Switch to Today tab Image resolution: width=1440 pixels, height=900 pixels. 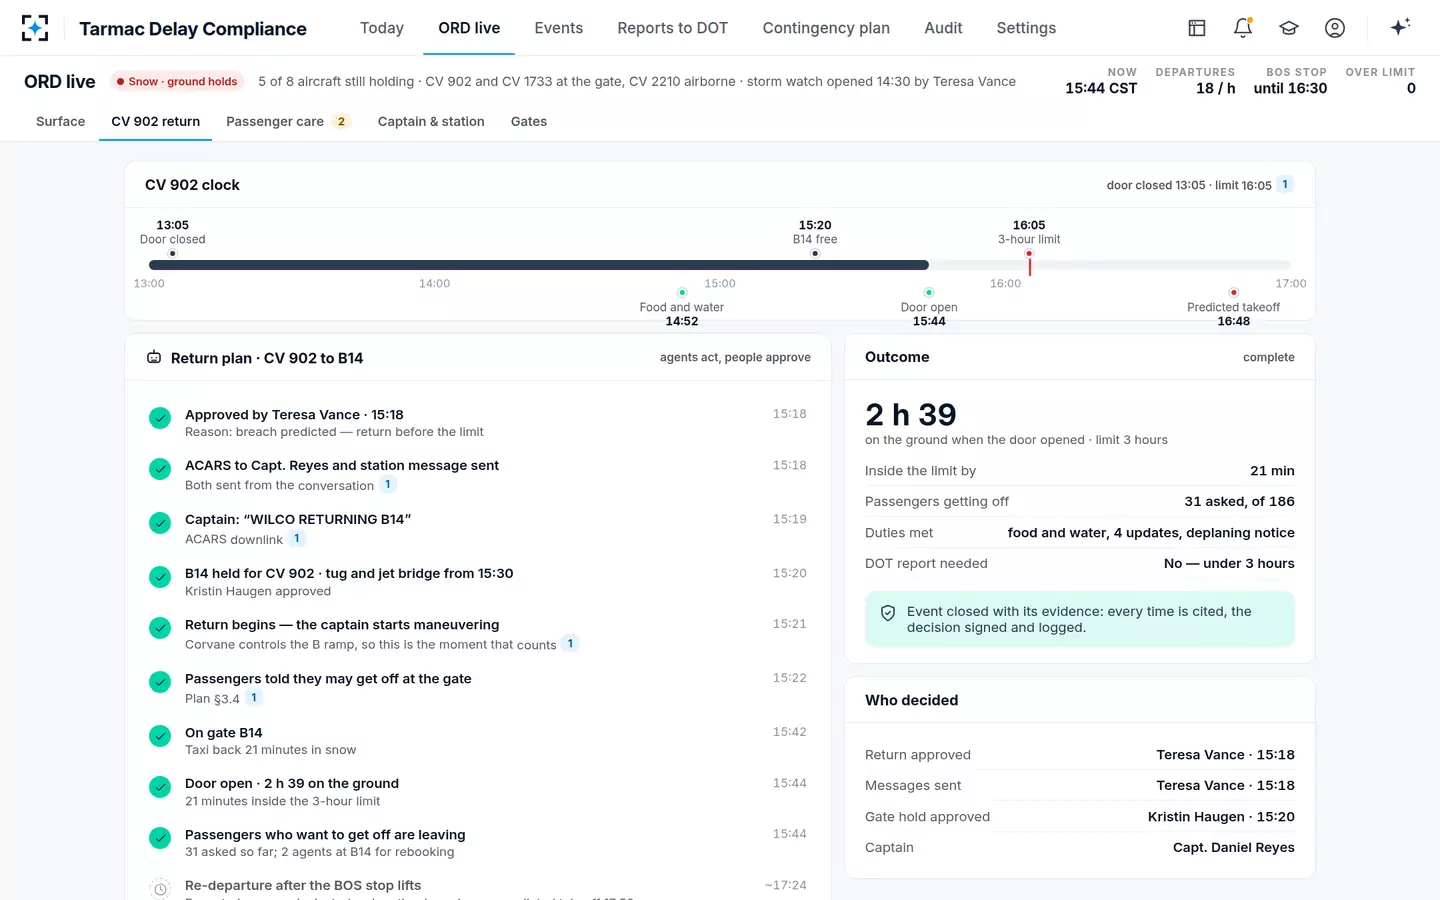tap(382, 28)
